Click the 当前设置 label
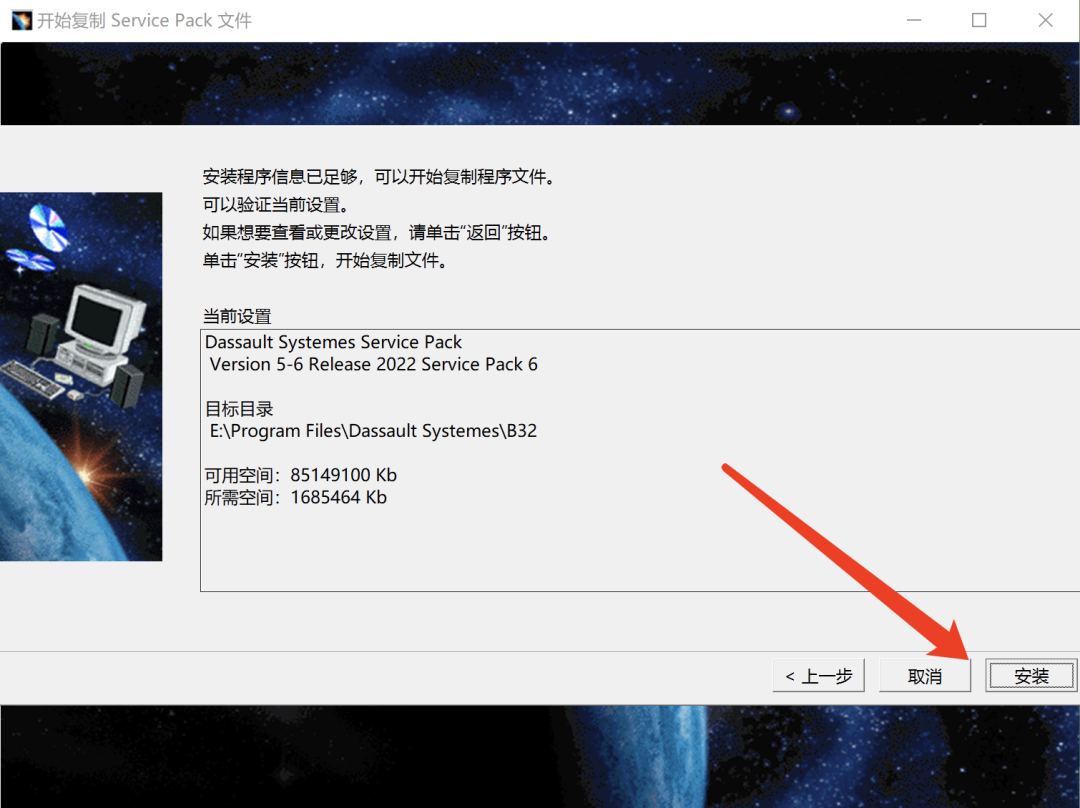This screenshot has width=1080, height=808. pyautogui.click(x=237, y=316)
